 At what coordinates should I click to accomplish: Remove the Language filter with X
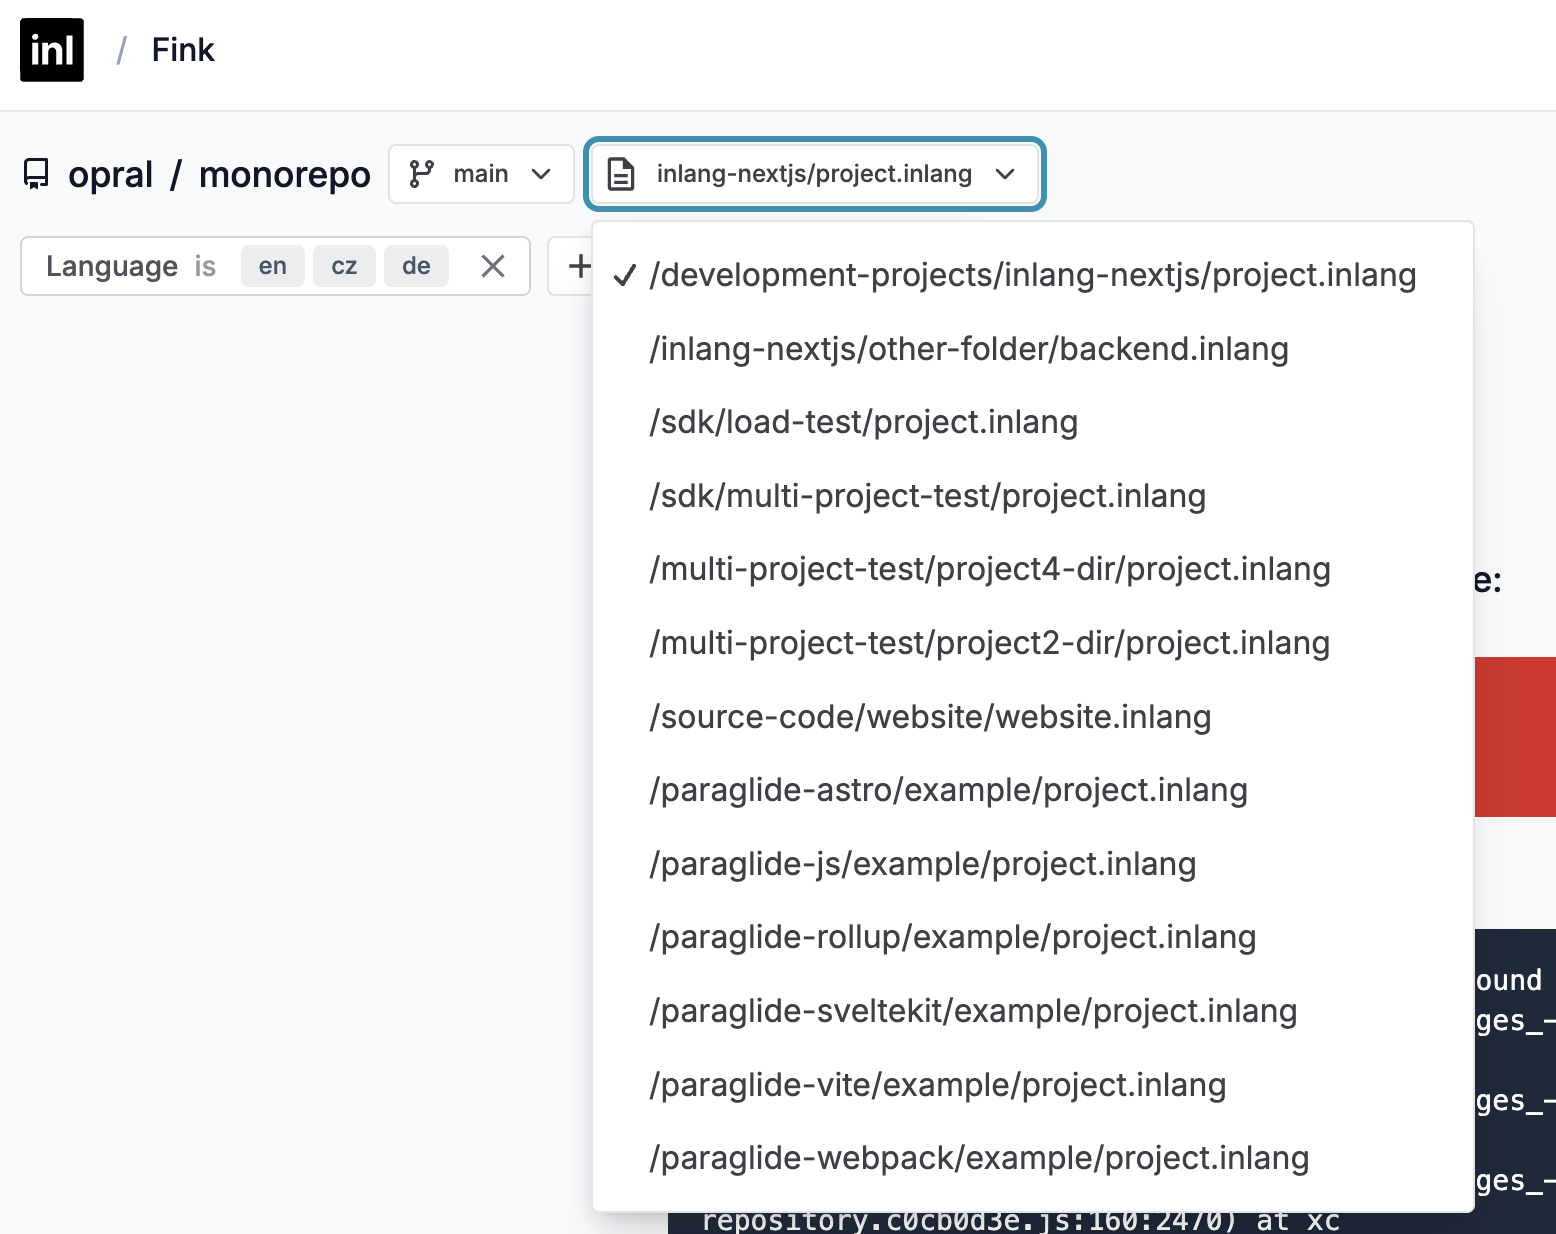click(493, 266)
